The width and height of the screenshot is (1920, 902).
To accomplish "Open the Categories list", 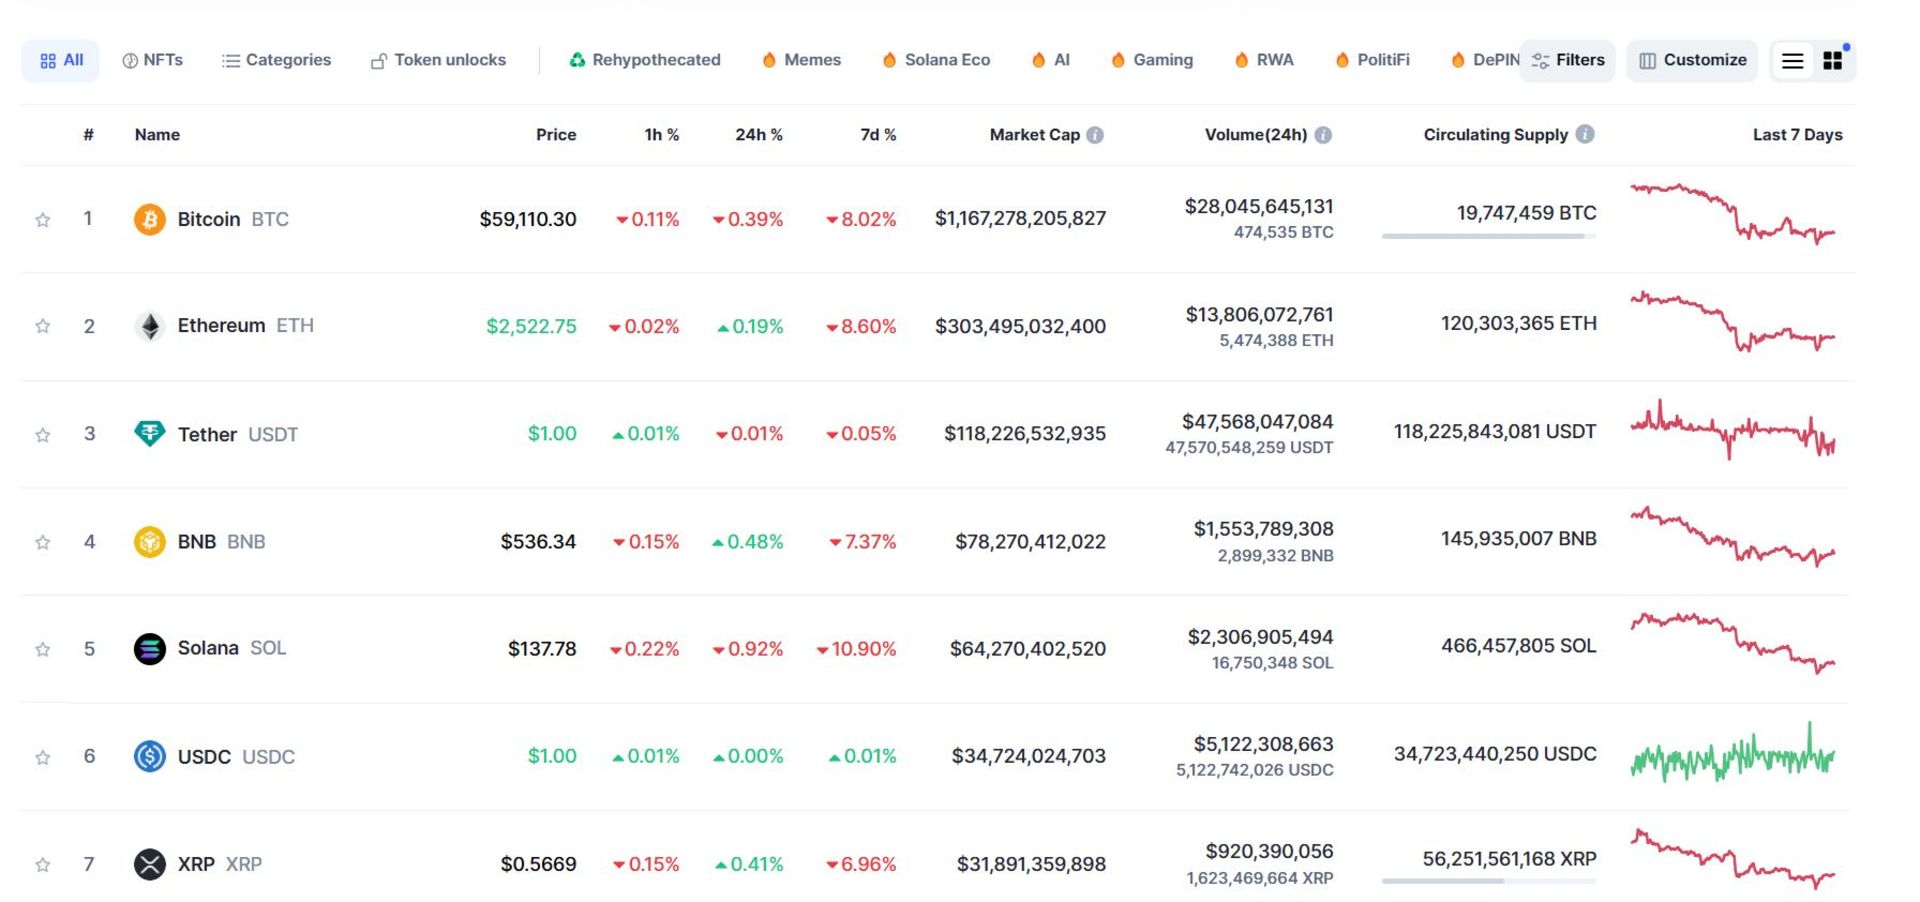I will (x=276, y=60).
